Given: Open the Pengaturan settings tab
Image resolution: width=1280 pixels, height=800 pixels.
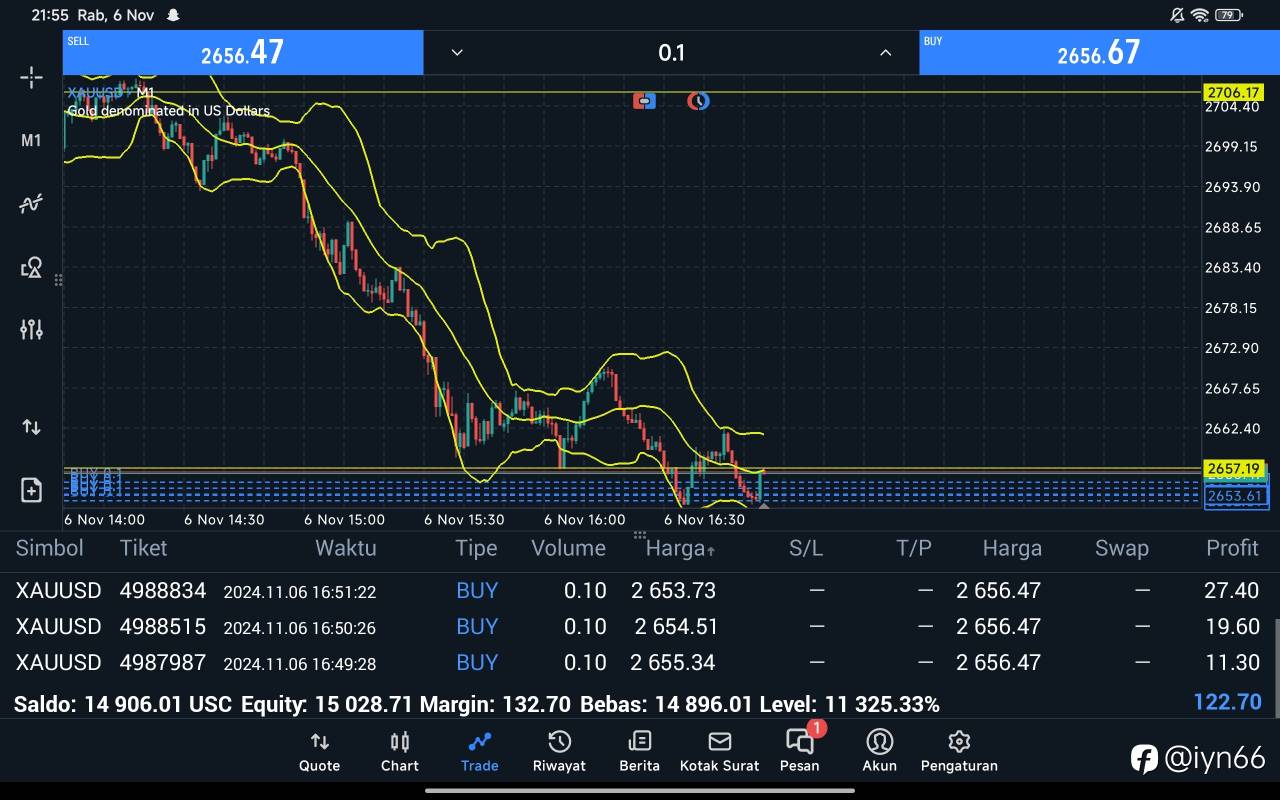Looking at the screenshot, I should (x=958, y=751).
